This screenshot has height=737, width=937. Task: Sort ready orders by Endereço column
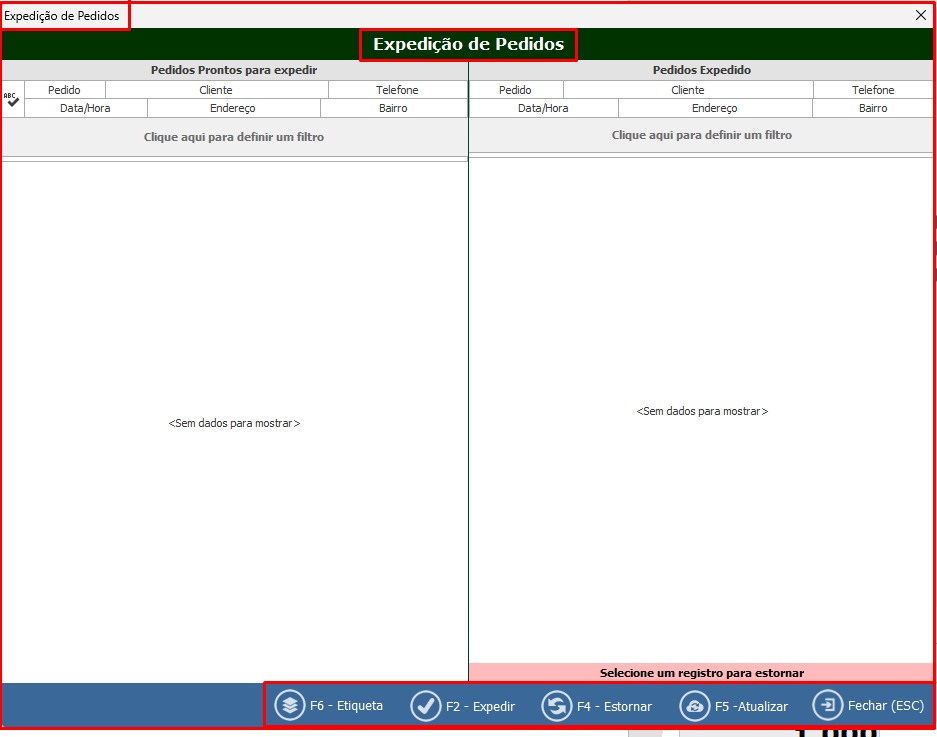[x=233, y=108]
